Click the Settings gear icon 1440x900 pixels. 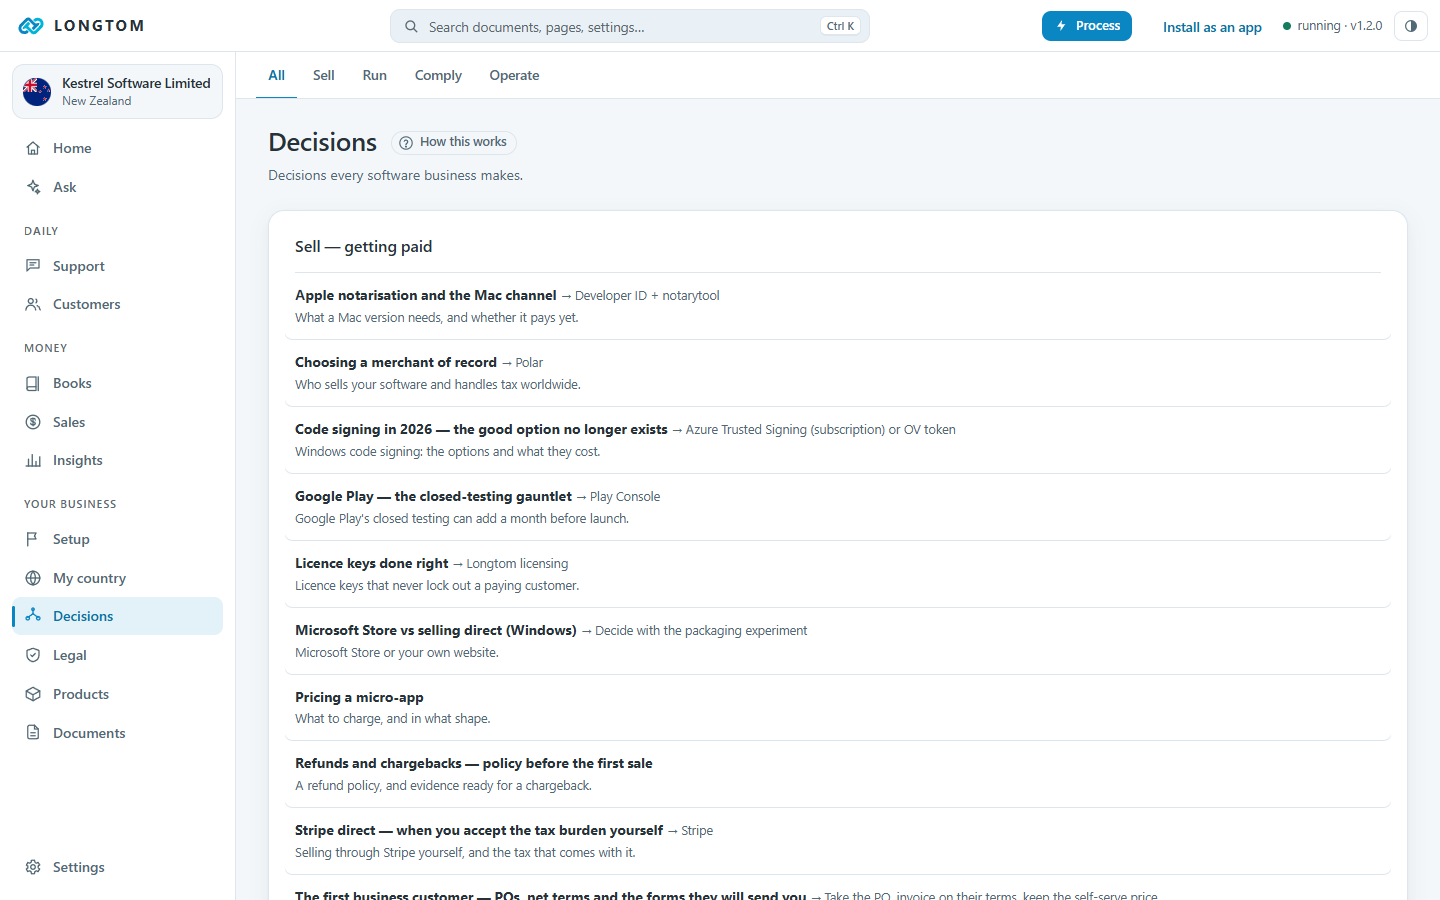(x=33, y=867)
